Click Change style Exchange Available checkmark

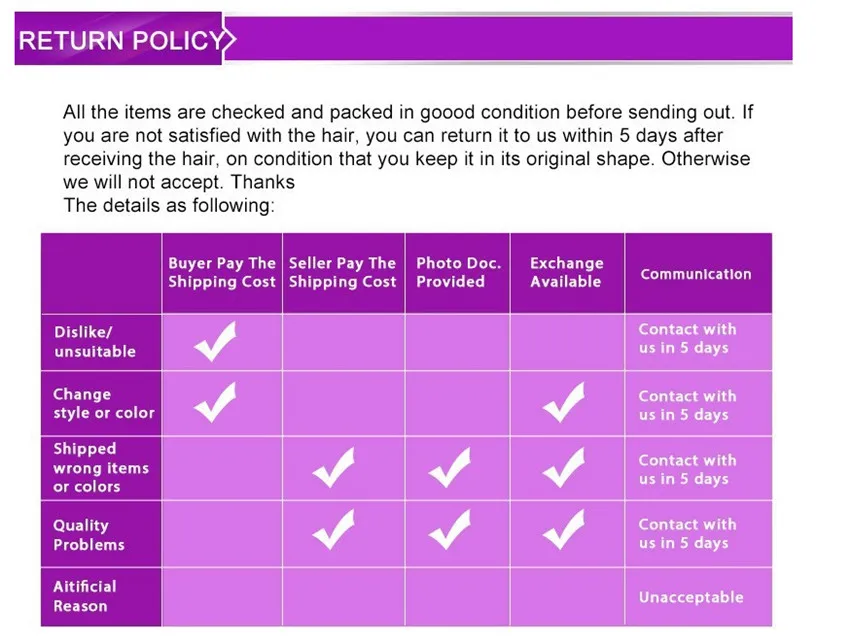click(564, 403)
